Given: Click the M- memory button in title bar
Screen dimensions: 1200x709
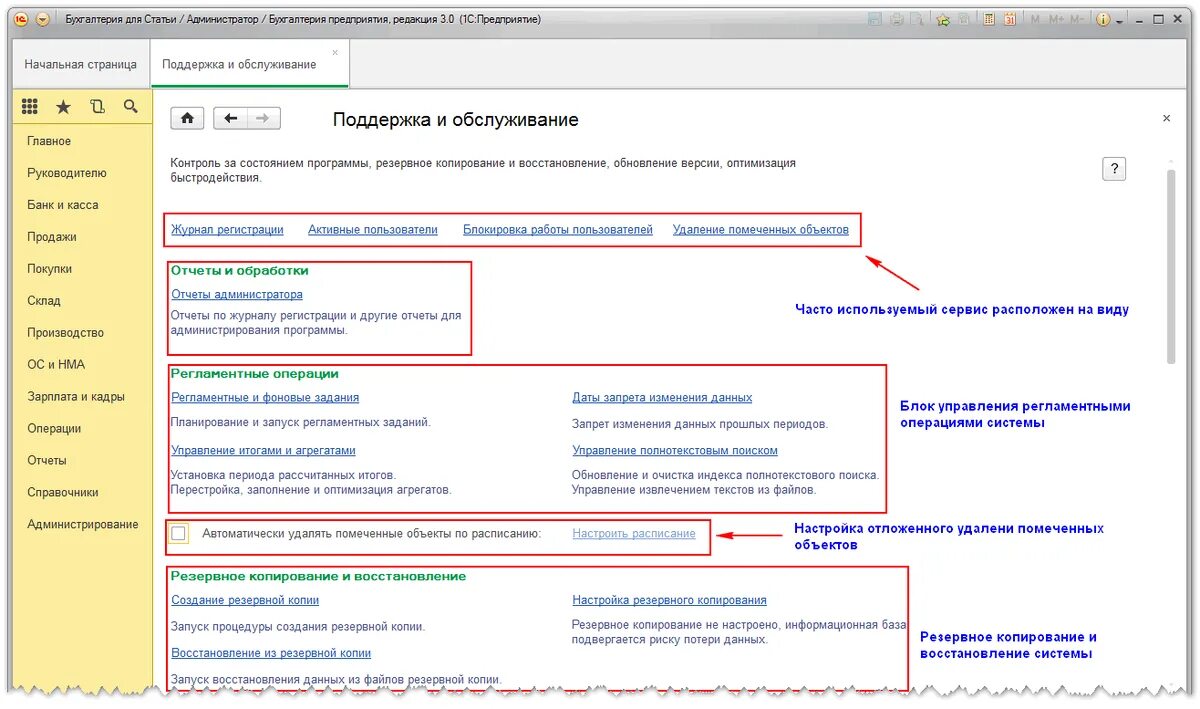Looking at the screenshot, I should (1078, 19).
